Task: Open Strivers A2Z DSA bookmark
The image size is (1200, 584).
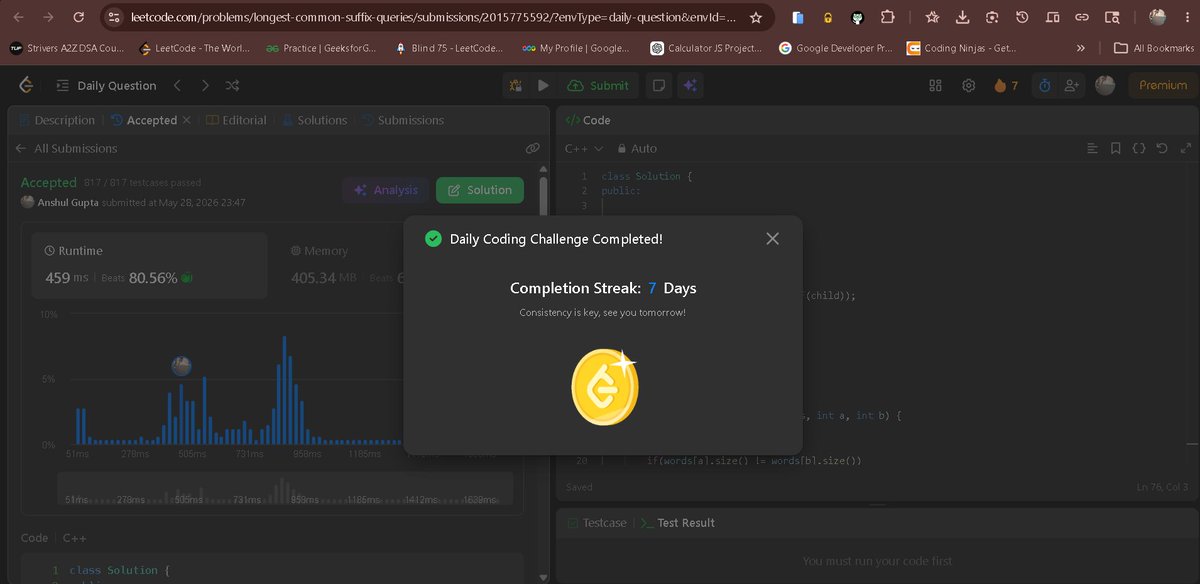Action: [66, 48]
